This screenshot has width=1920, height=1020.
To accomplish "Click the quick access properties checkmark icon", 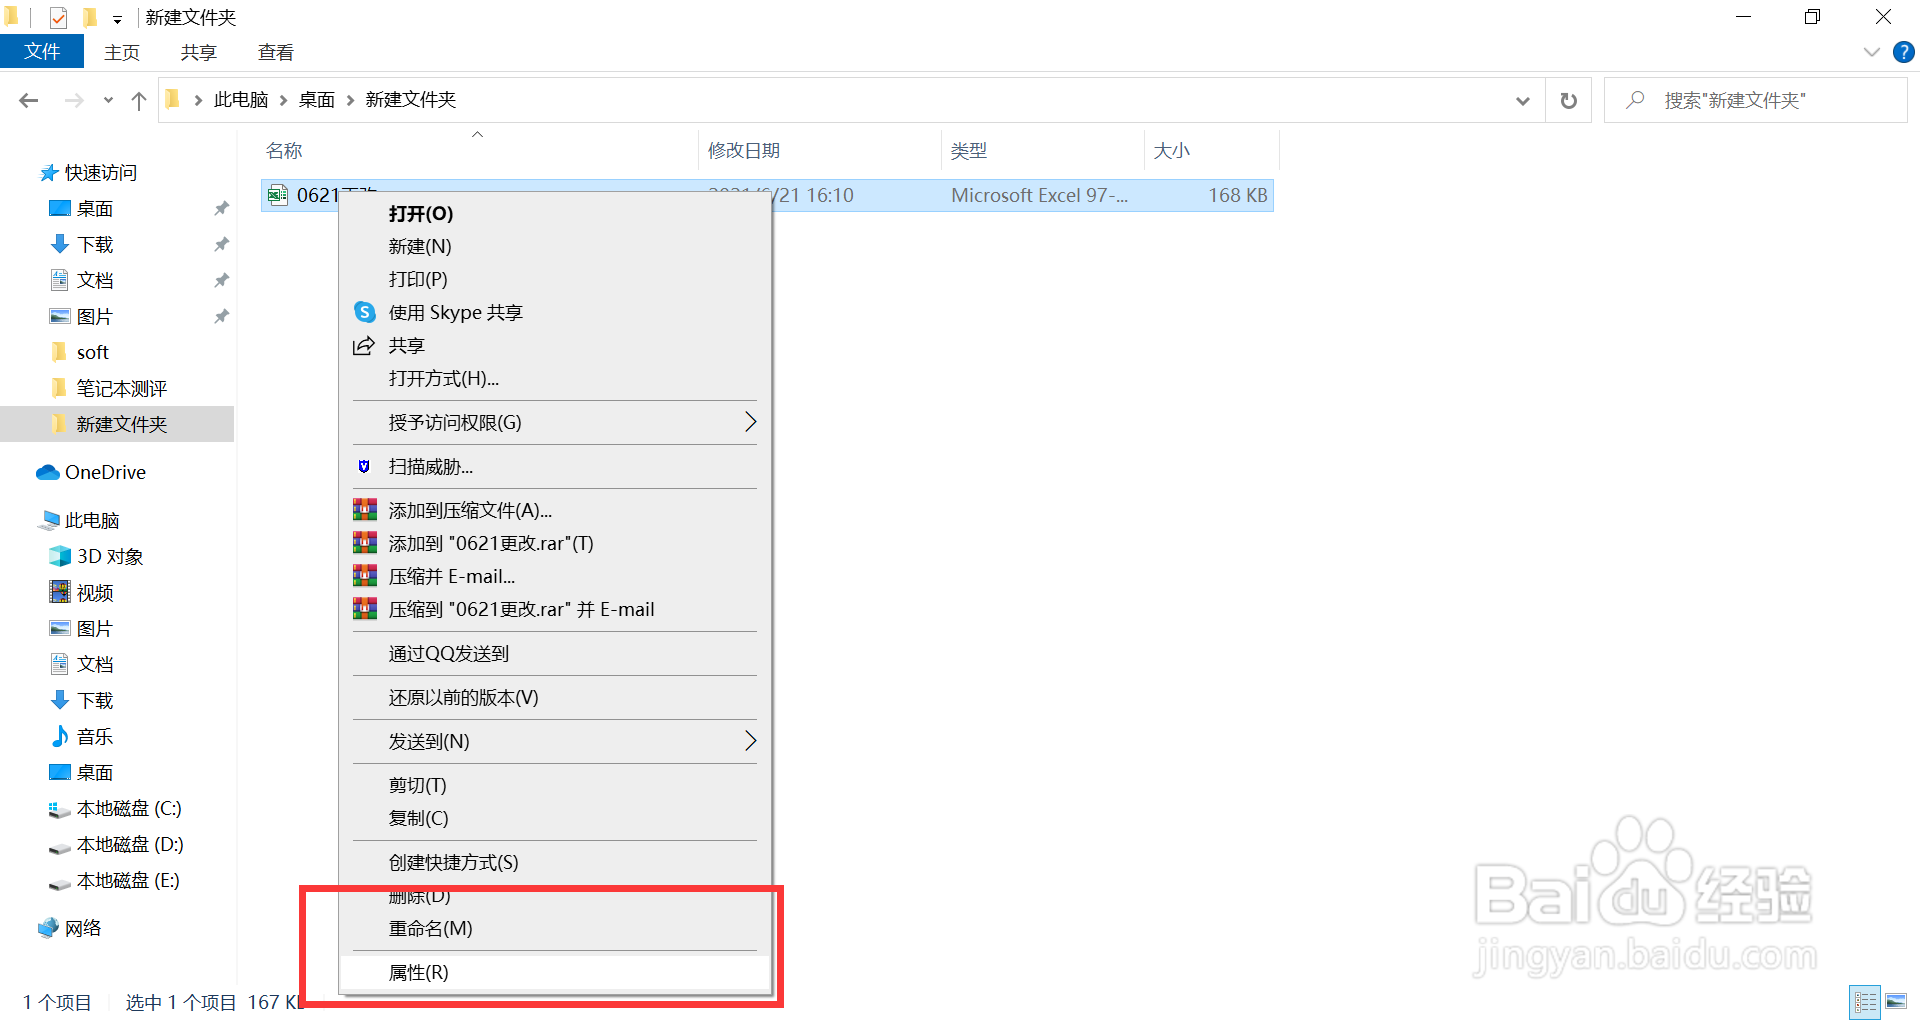I will click(58, 17).
